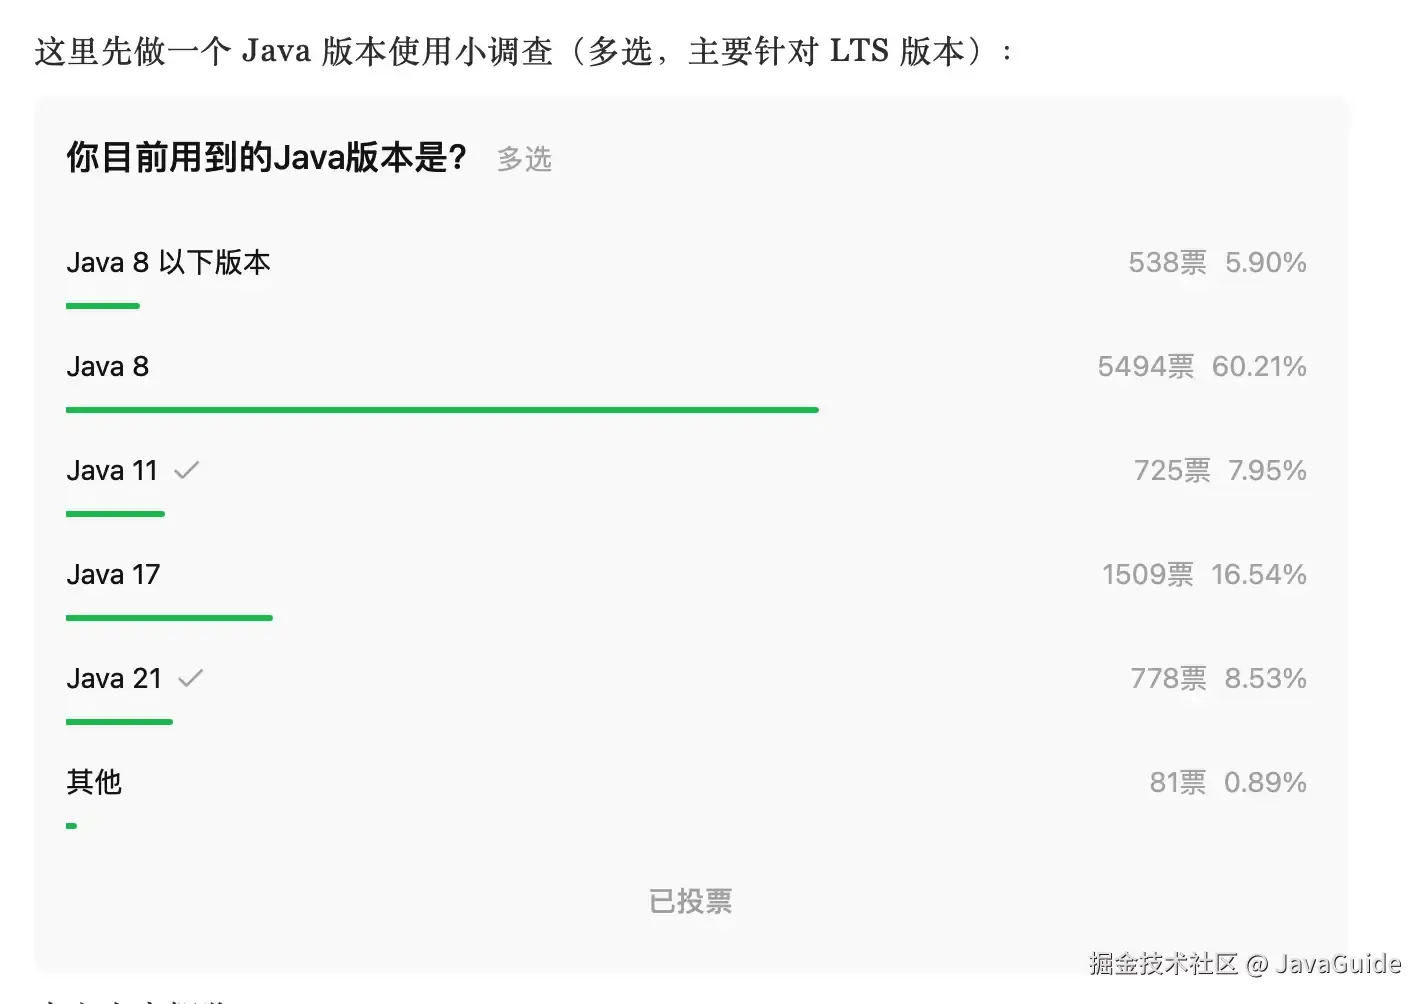This screenshot has height=1004, width=1428.
Task: Click the 掘金技术社区 @ JavaGuide watermark
Action: pyautogui.click(x=1244, y=963)
